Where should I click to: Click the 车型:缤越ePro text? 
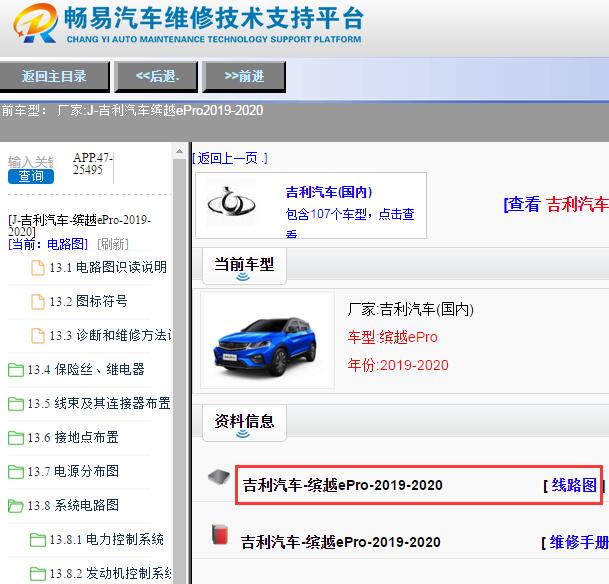(x=393, y=337)
